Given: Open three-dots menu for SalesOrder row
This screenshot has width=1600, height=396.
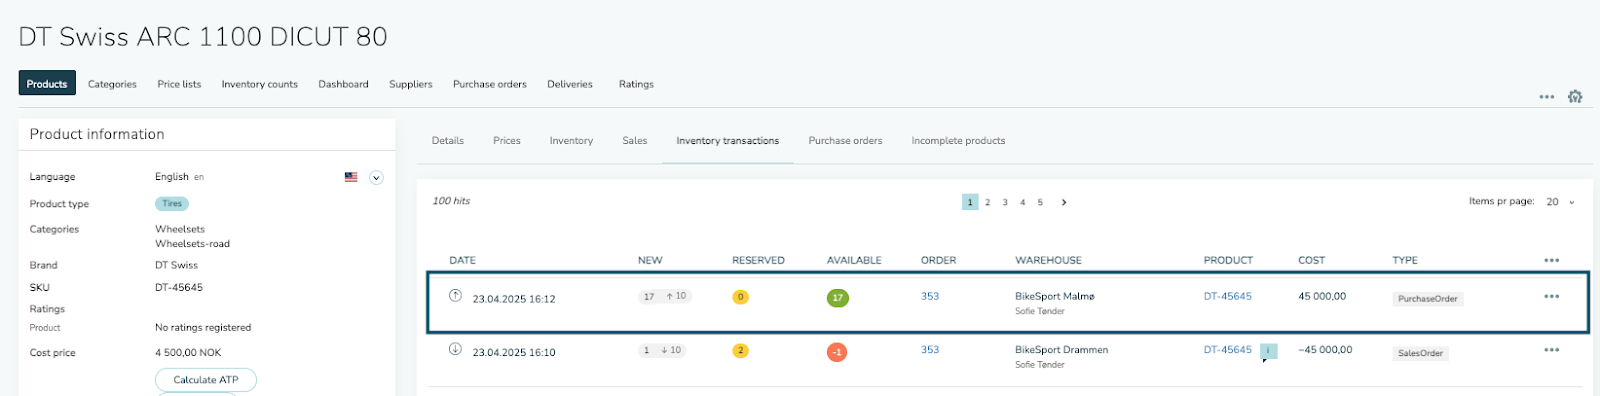Looking at the screenshot, I should coord(1551,350).
